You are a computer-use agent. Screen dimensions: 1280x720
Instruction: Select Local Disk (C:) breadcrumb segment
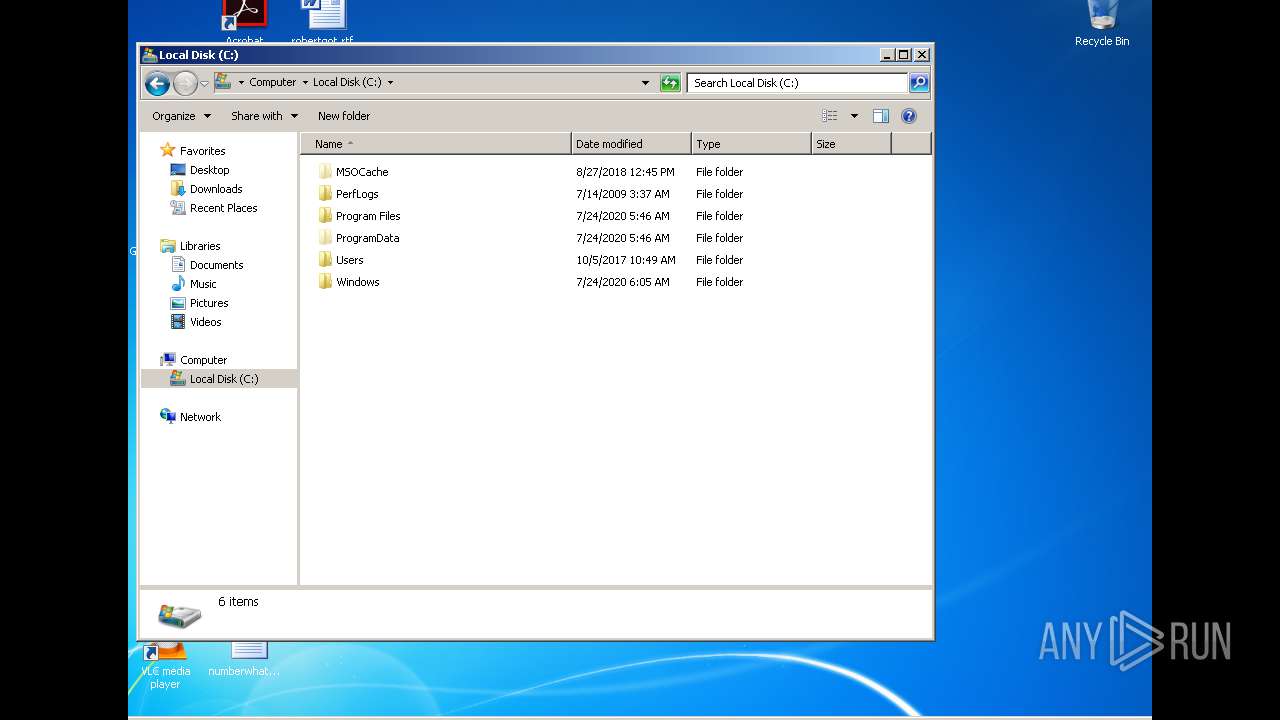347,83
